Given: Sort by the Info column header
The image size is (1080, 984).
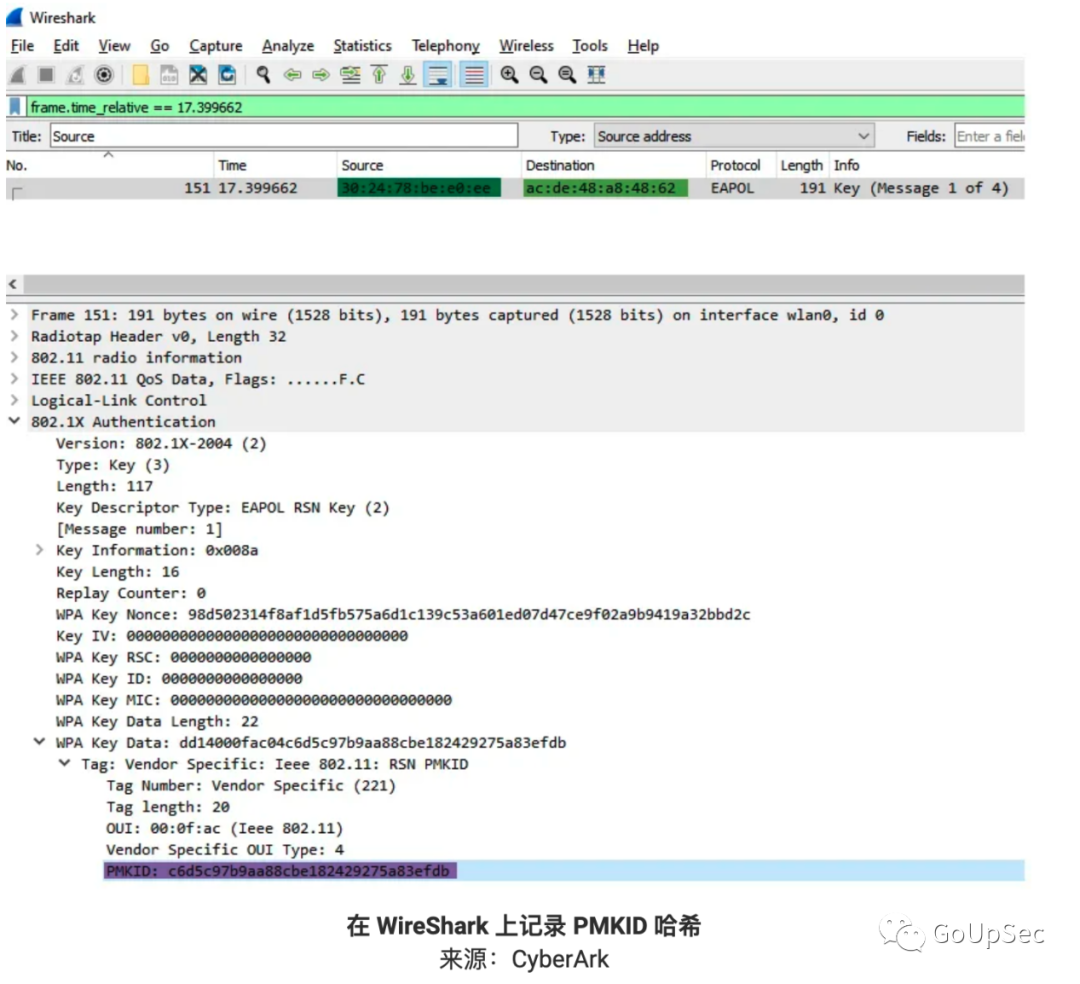Looking at the screenshot, I should [x=927, y=165].
